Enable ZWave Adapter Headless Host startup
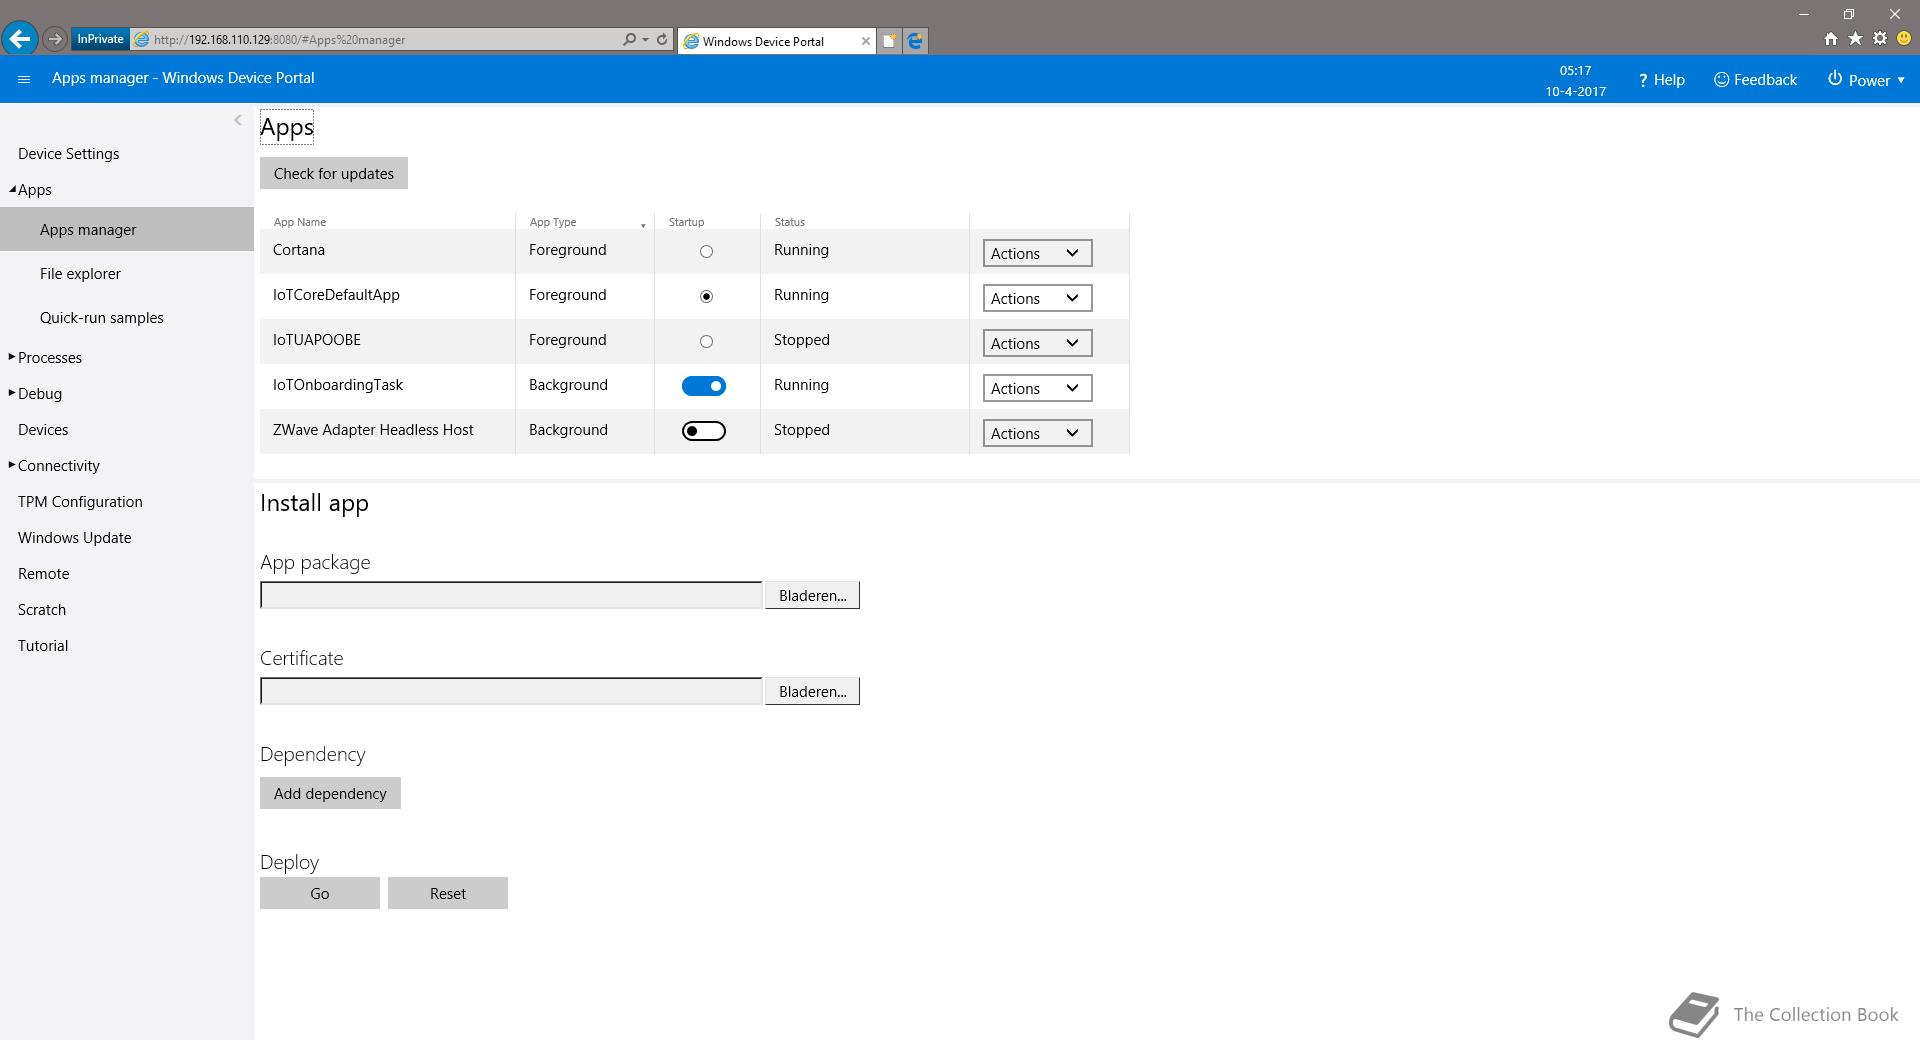The image size is (1920, 1040). click(x=704, y=431)
